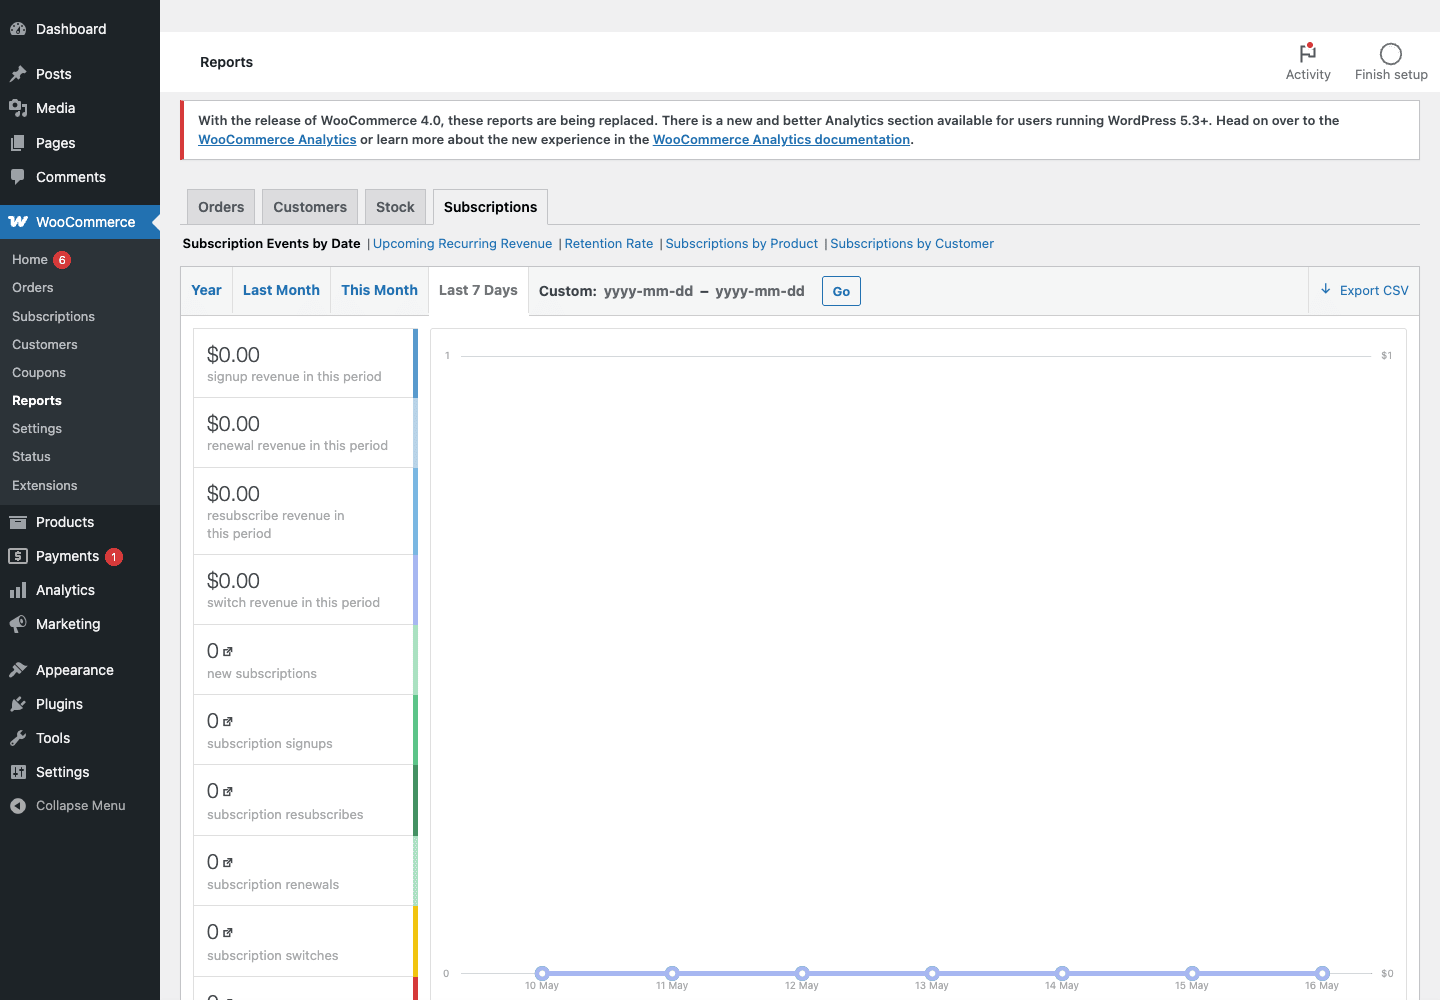
Task: Open WooCommerce Orders submenu item
Action: [33, 288]
